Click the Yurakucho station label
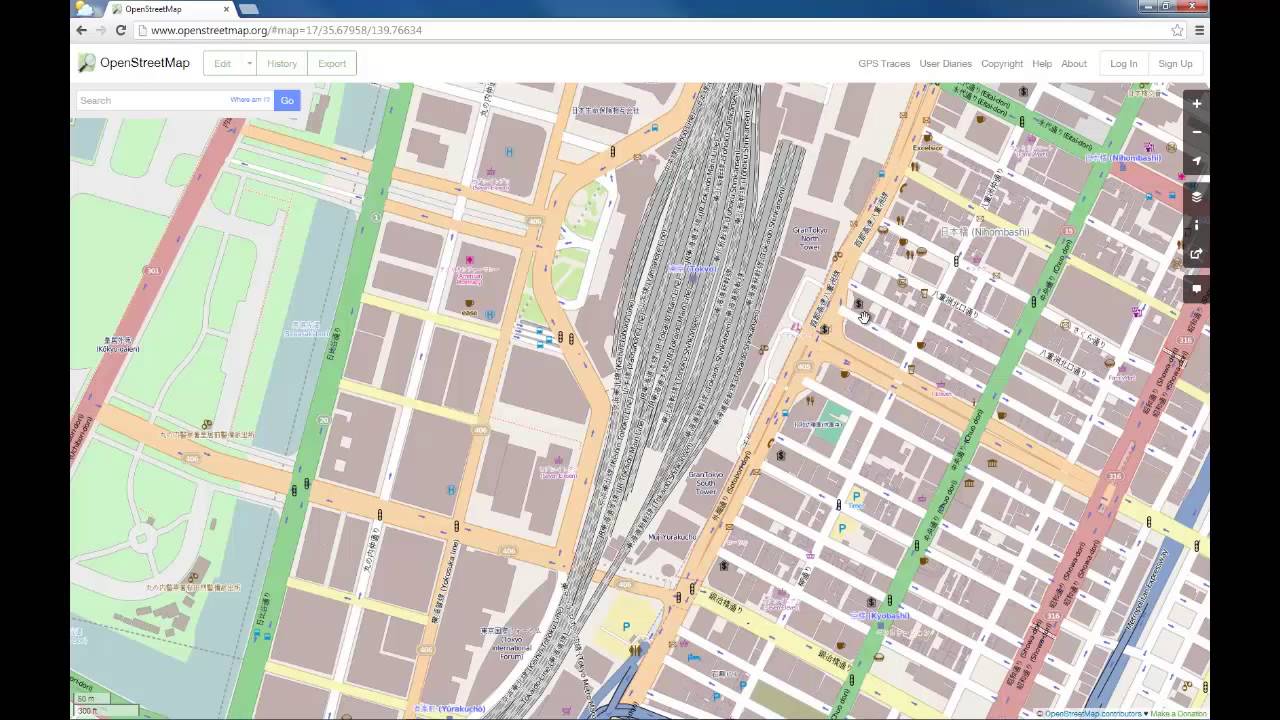This screenshot has width=1280, height=720. pos(450,708)
